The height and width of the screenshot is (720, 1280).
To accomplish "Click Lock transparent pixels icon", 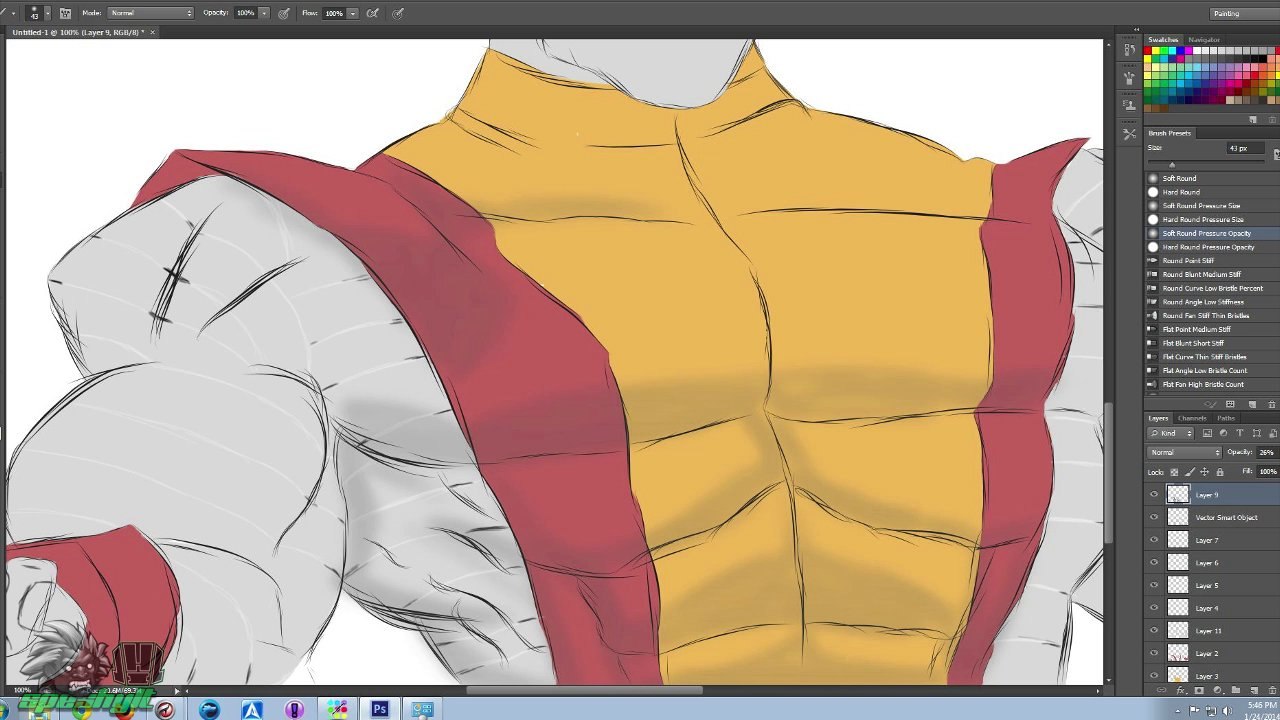I will [x=1174, y=472].
